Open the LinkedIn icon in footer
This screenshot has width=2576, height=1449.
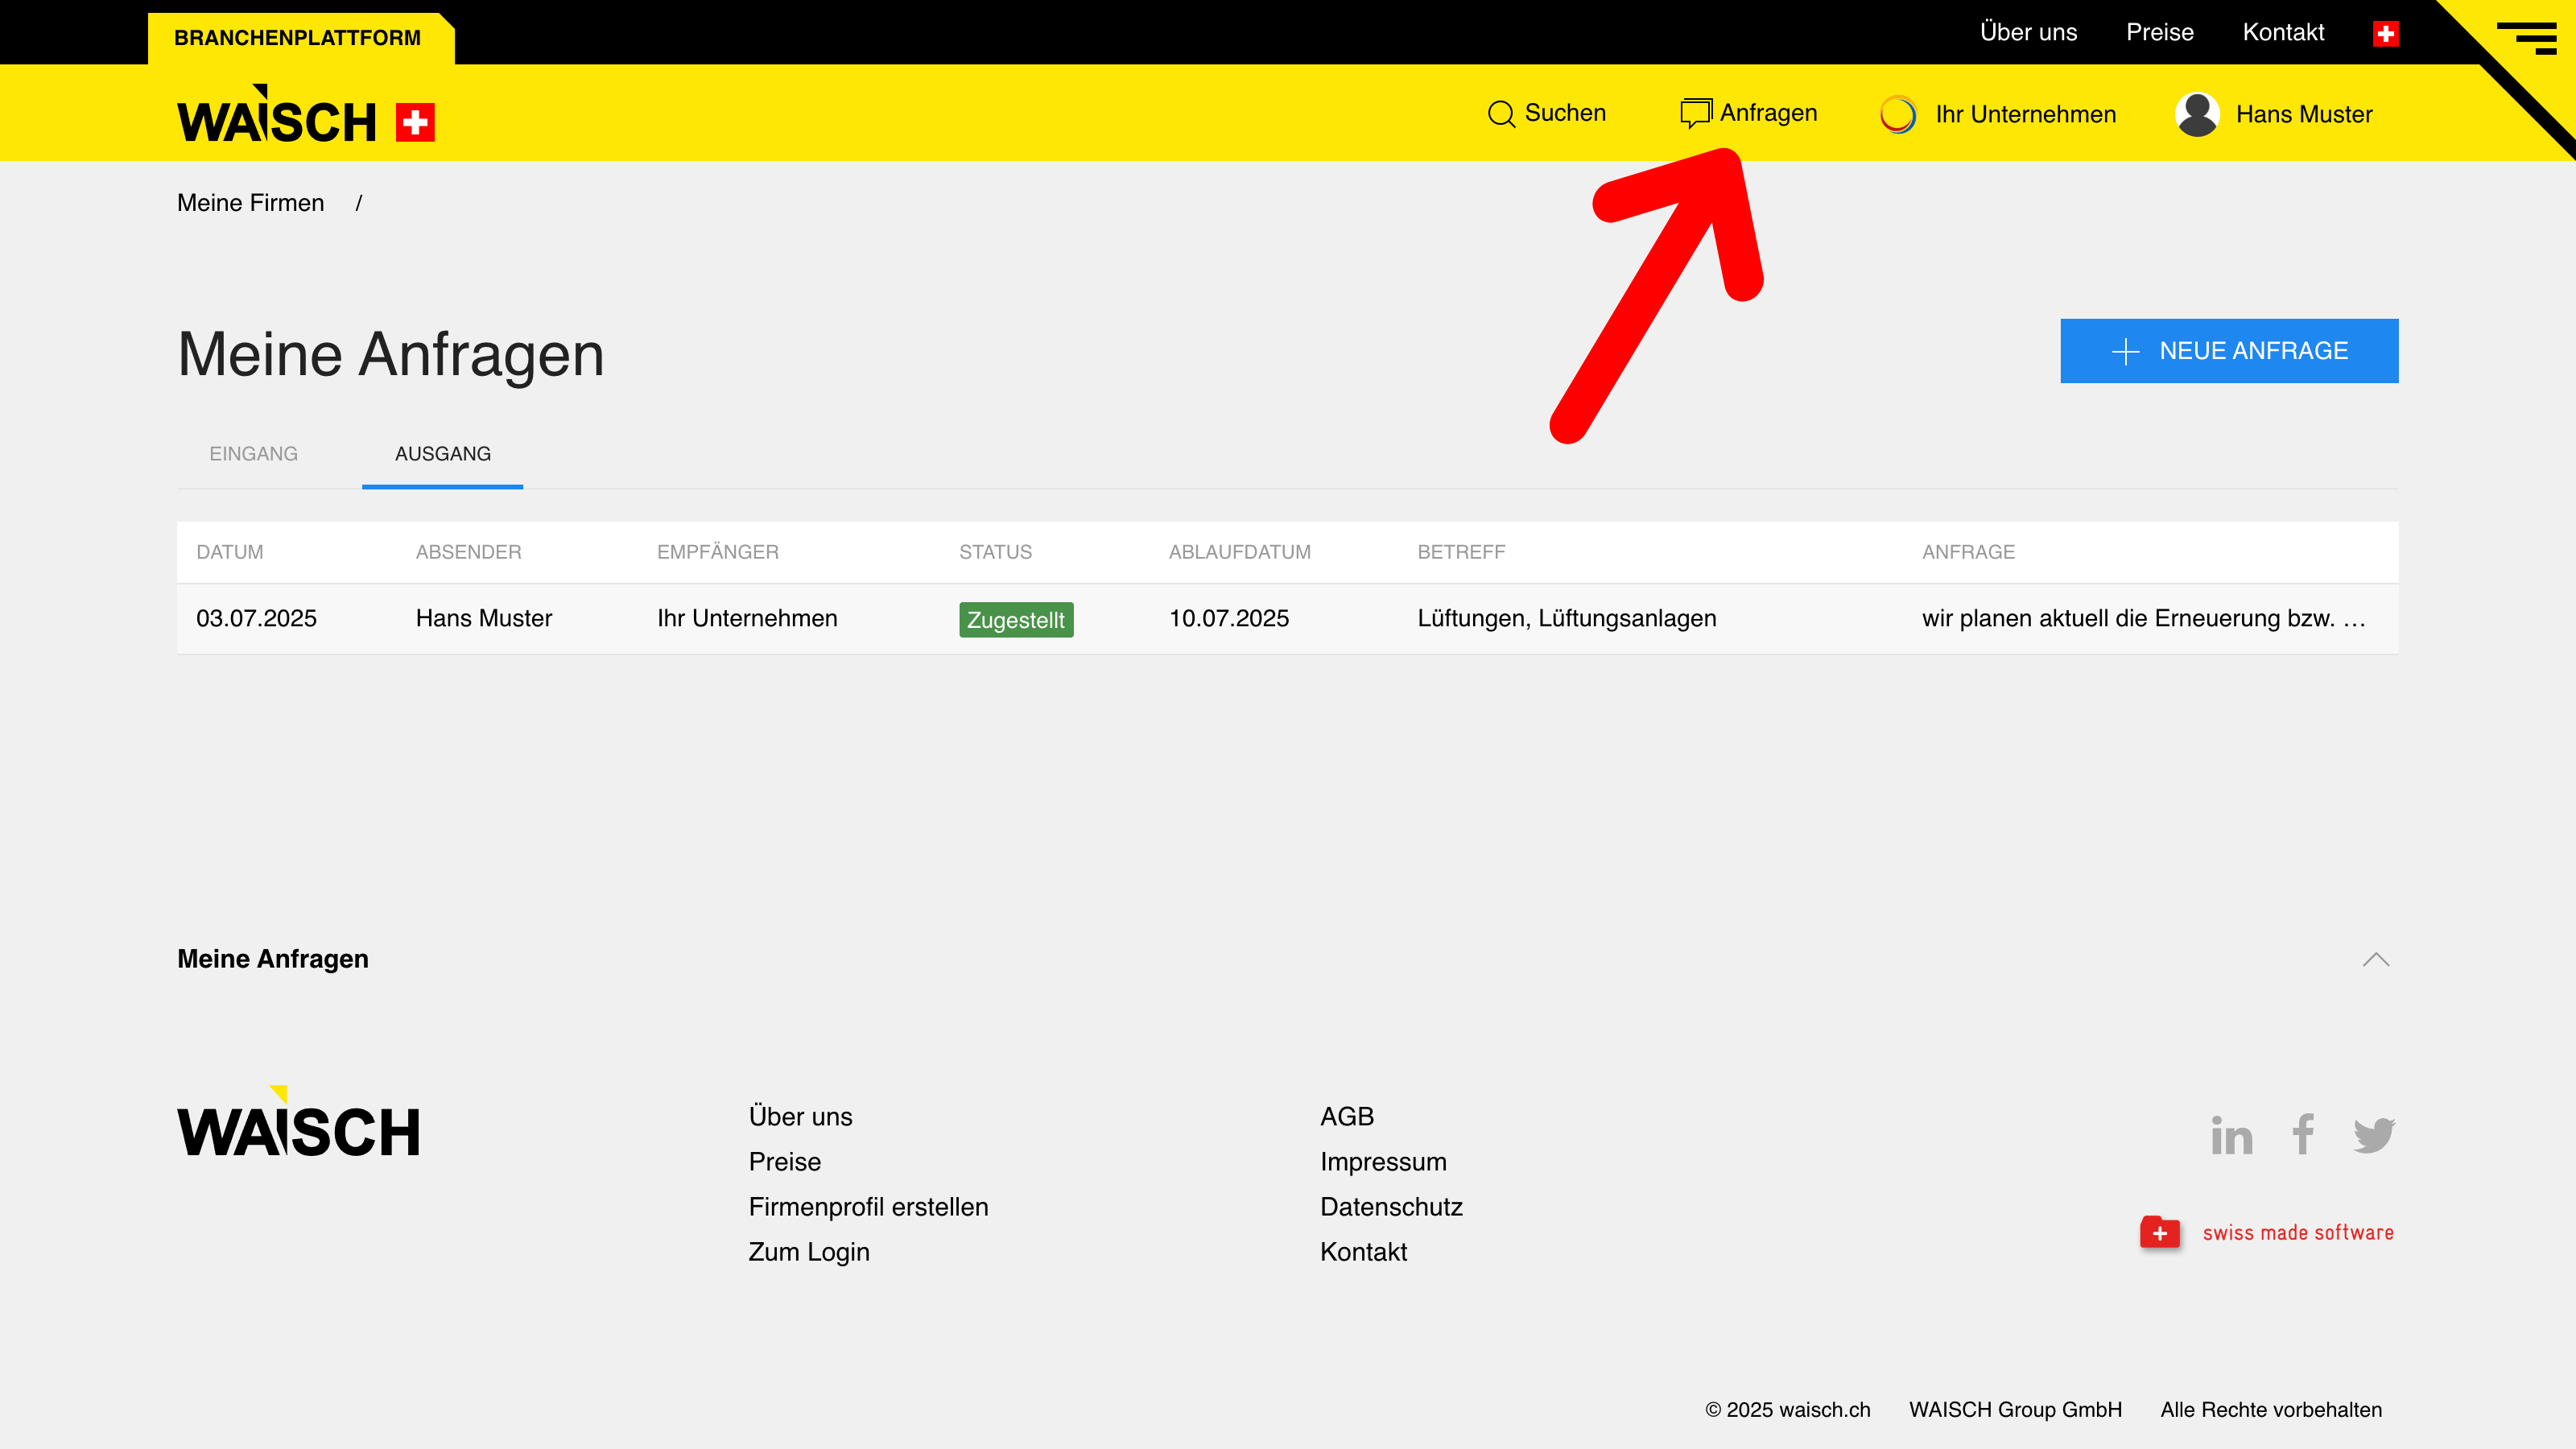2231,1134
